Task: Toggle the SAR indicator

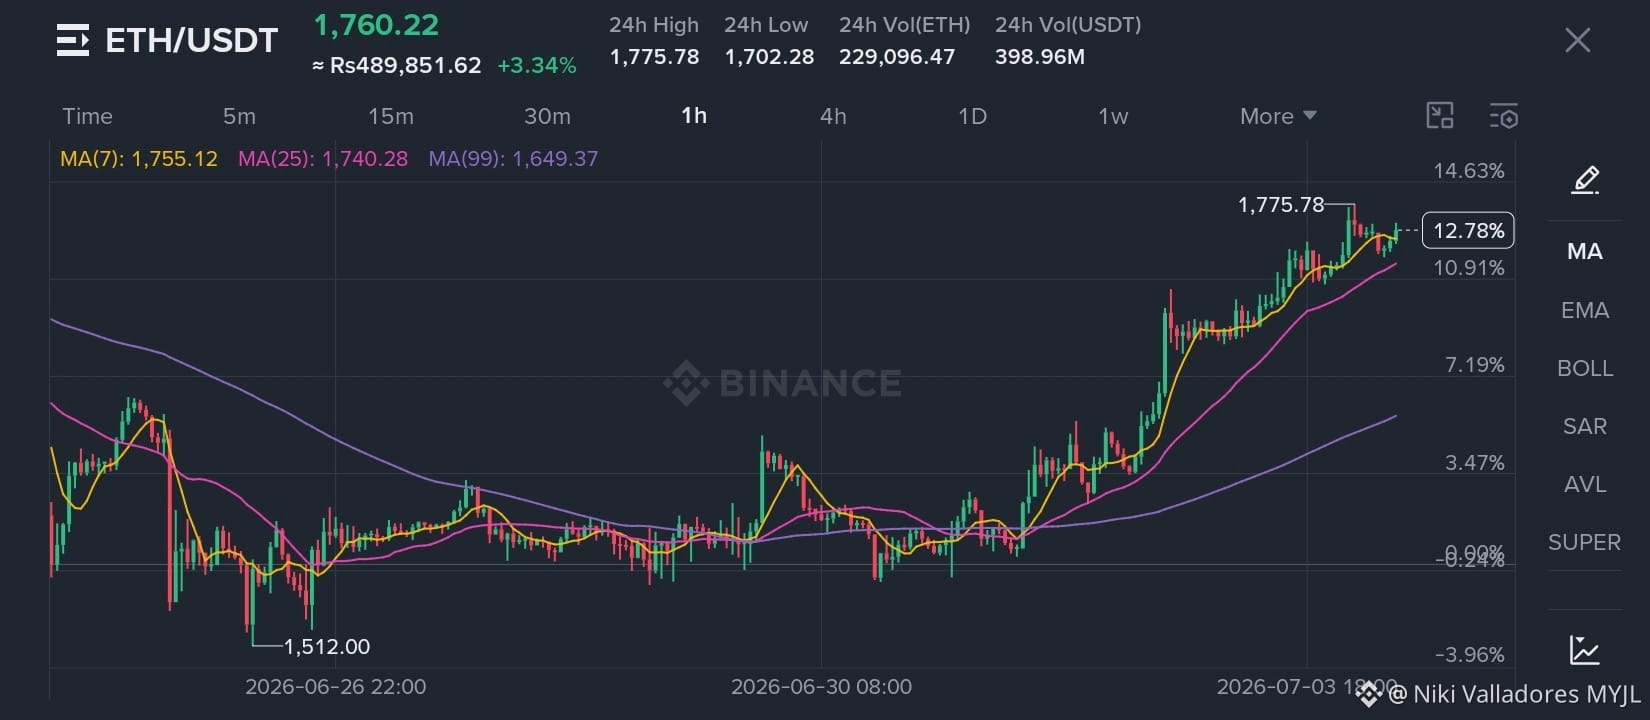Action: 1585,426
